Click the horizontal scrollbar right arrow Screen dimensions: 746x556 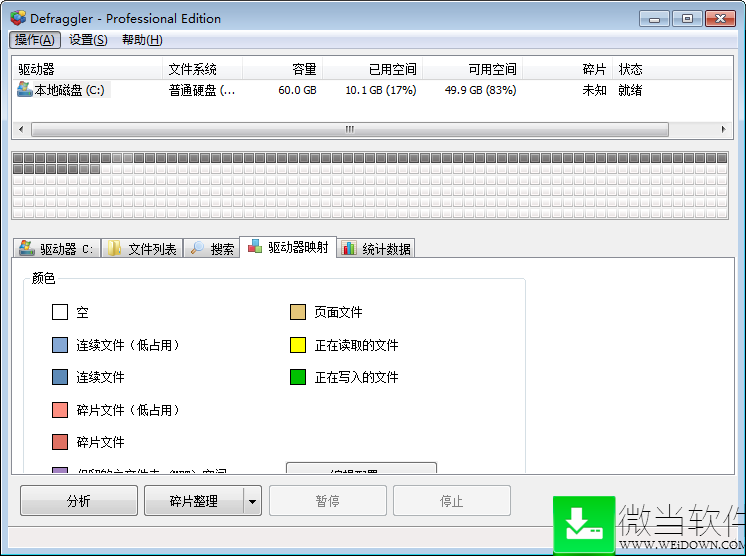click(x=724, y=129)
